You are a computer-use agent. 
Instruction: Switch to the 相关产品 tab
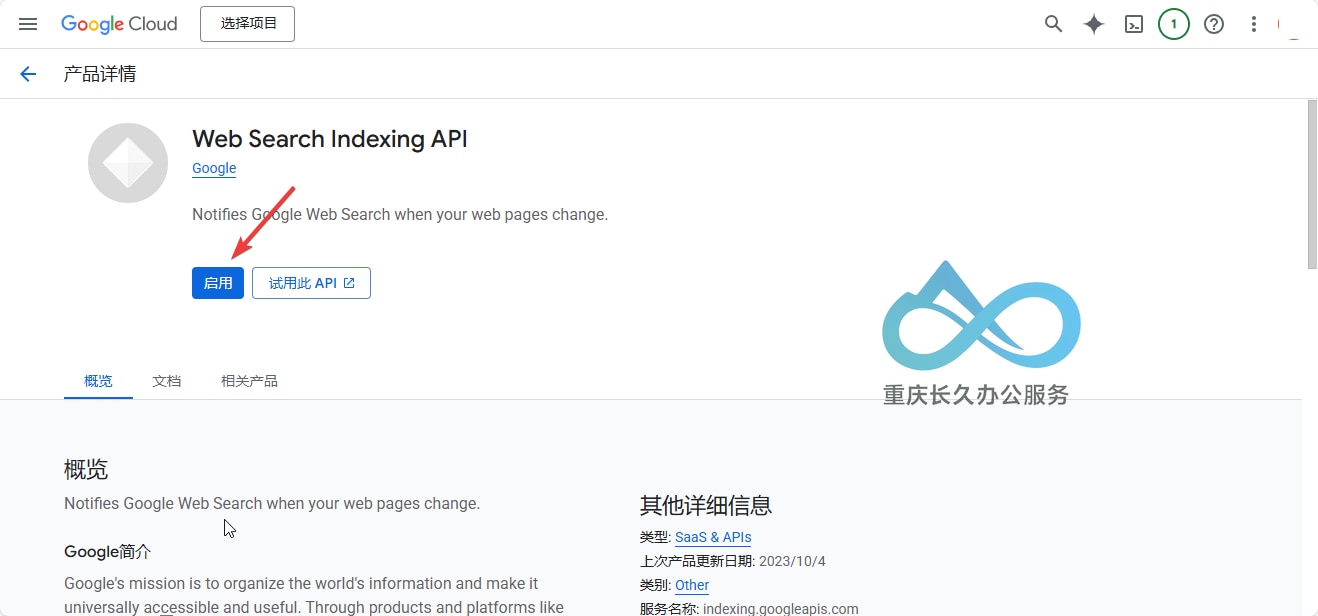point(249,381)
